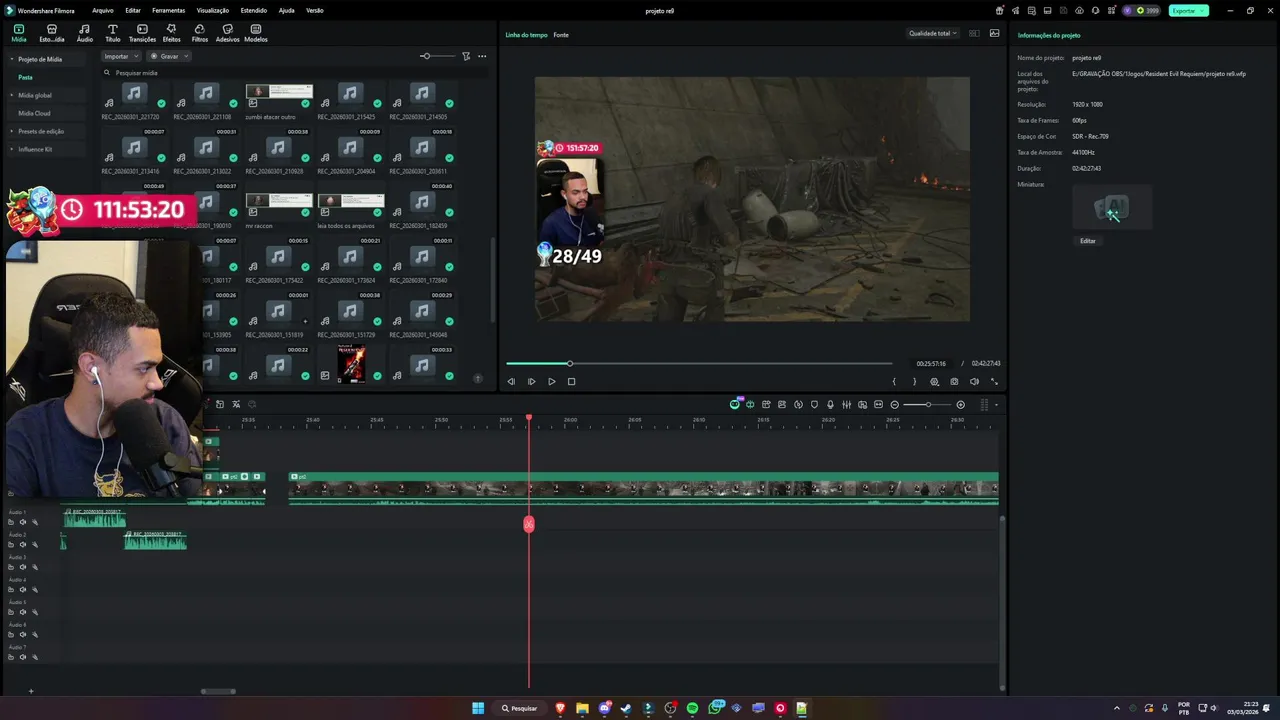The image size is (1280, 720).
Task: Open timeline layout options dropdown arrow
Action: pos(995,404)
